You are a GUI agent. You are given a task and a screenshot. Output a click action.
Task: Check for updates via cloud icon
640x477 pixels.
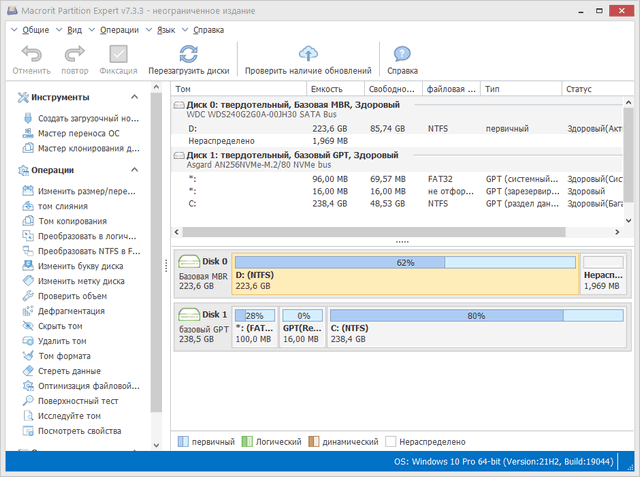click(x=308, y=55)
